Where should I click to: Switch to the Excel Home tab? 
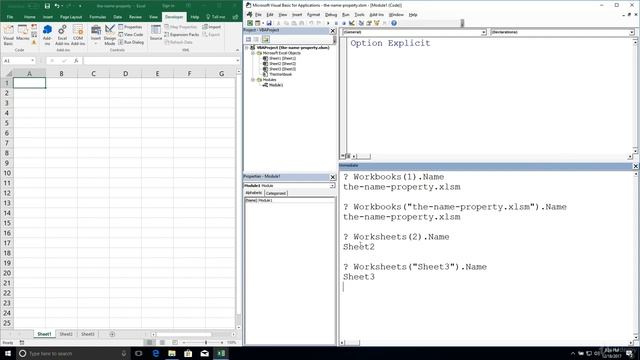point(29,17)
